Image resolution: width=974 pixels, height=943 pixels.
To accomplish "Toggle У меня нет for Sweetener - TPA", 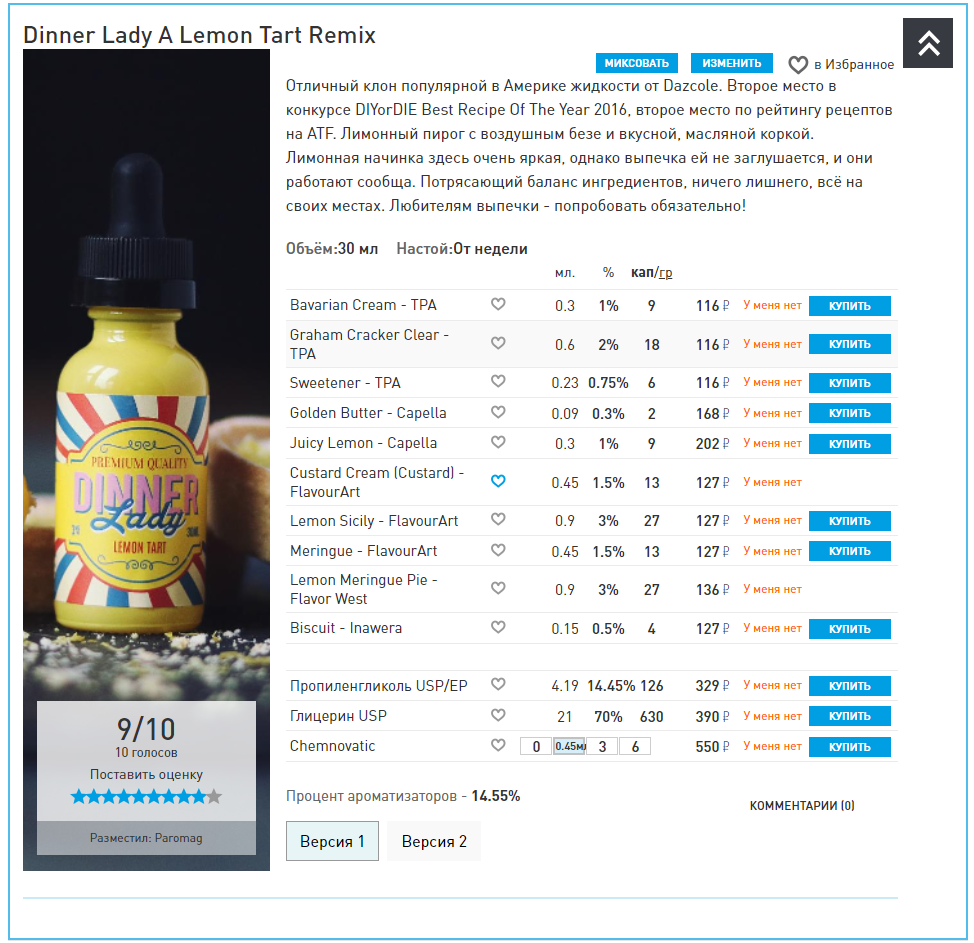I will tap(772, 383).
